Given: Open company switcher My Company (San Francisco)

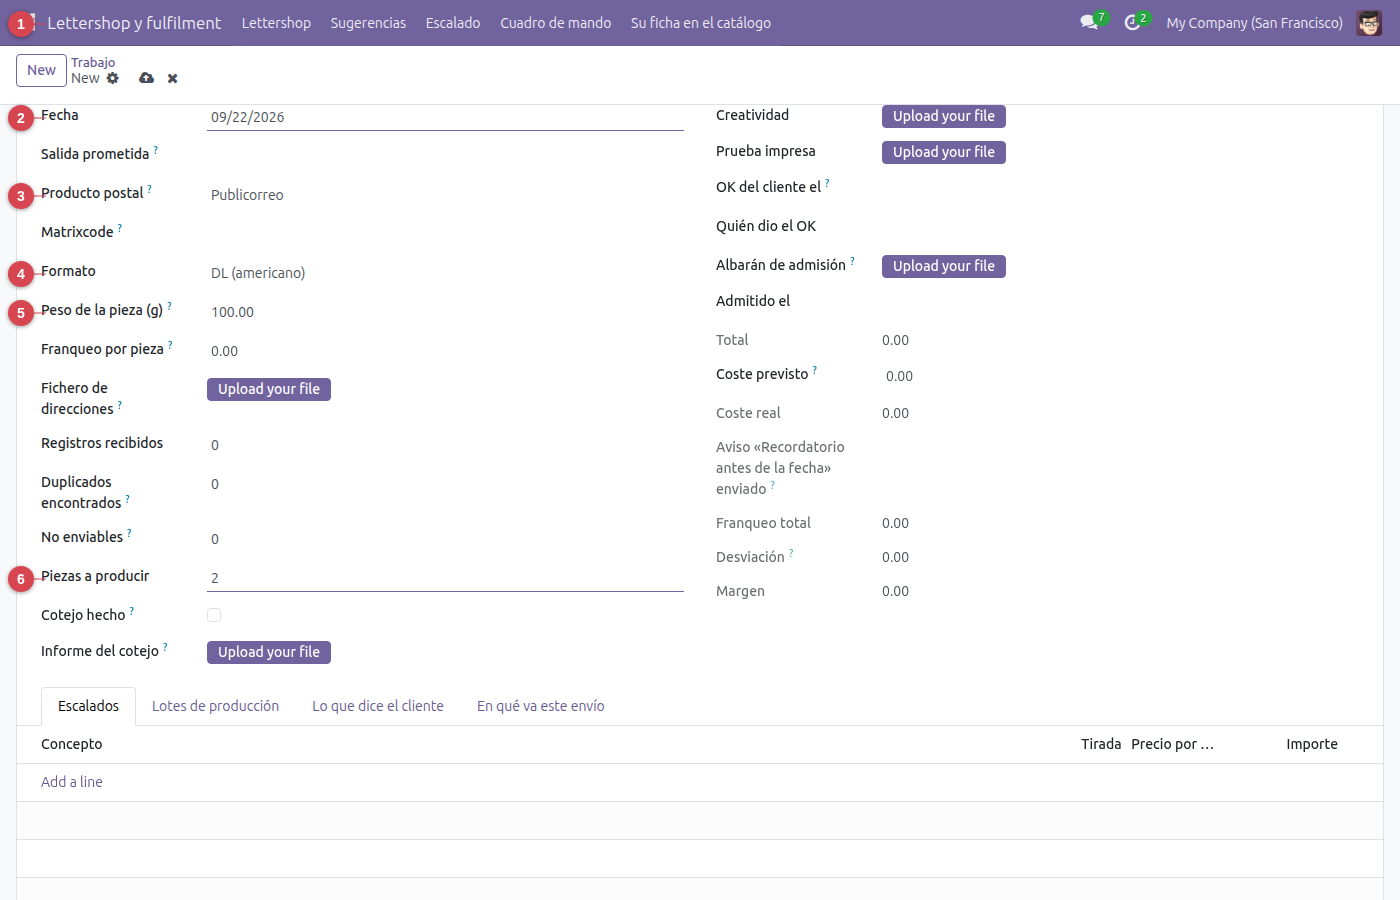Looking at the screenshot, I should (1254, 22).
